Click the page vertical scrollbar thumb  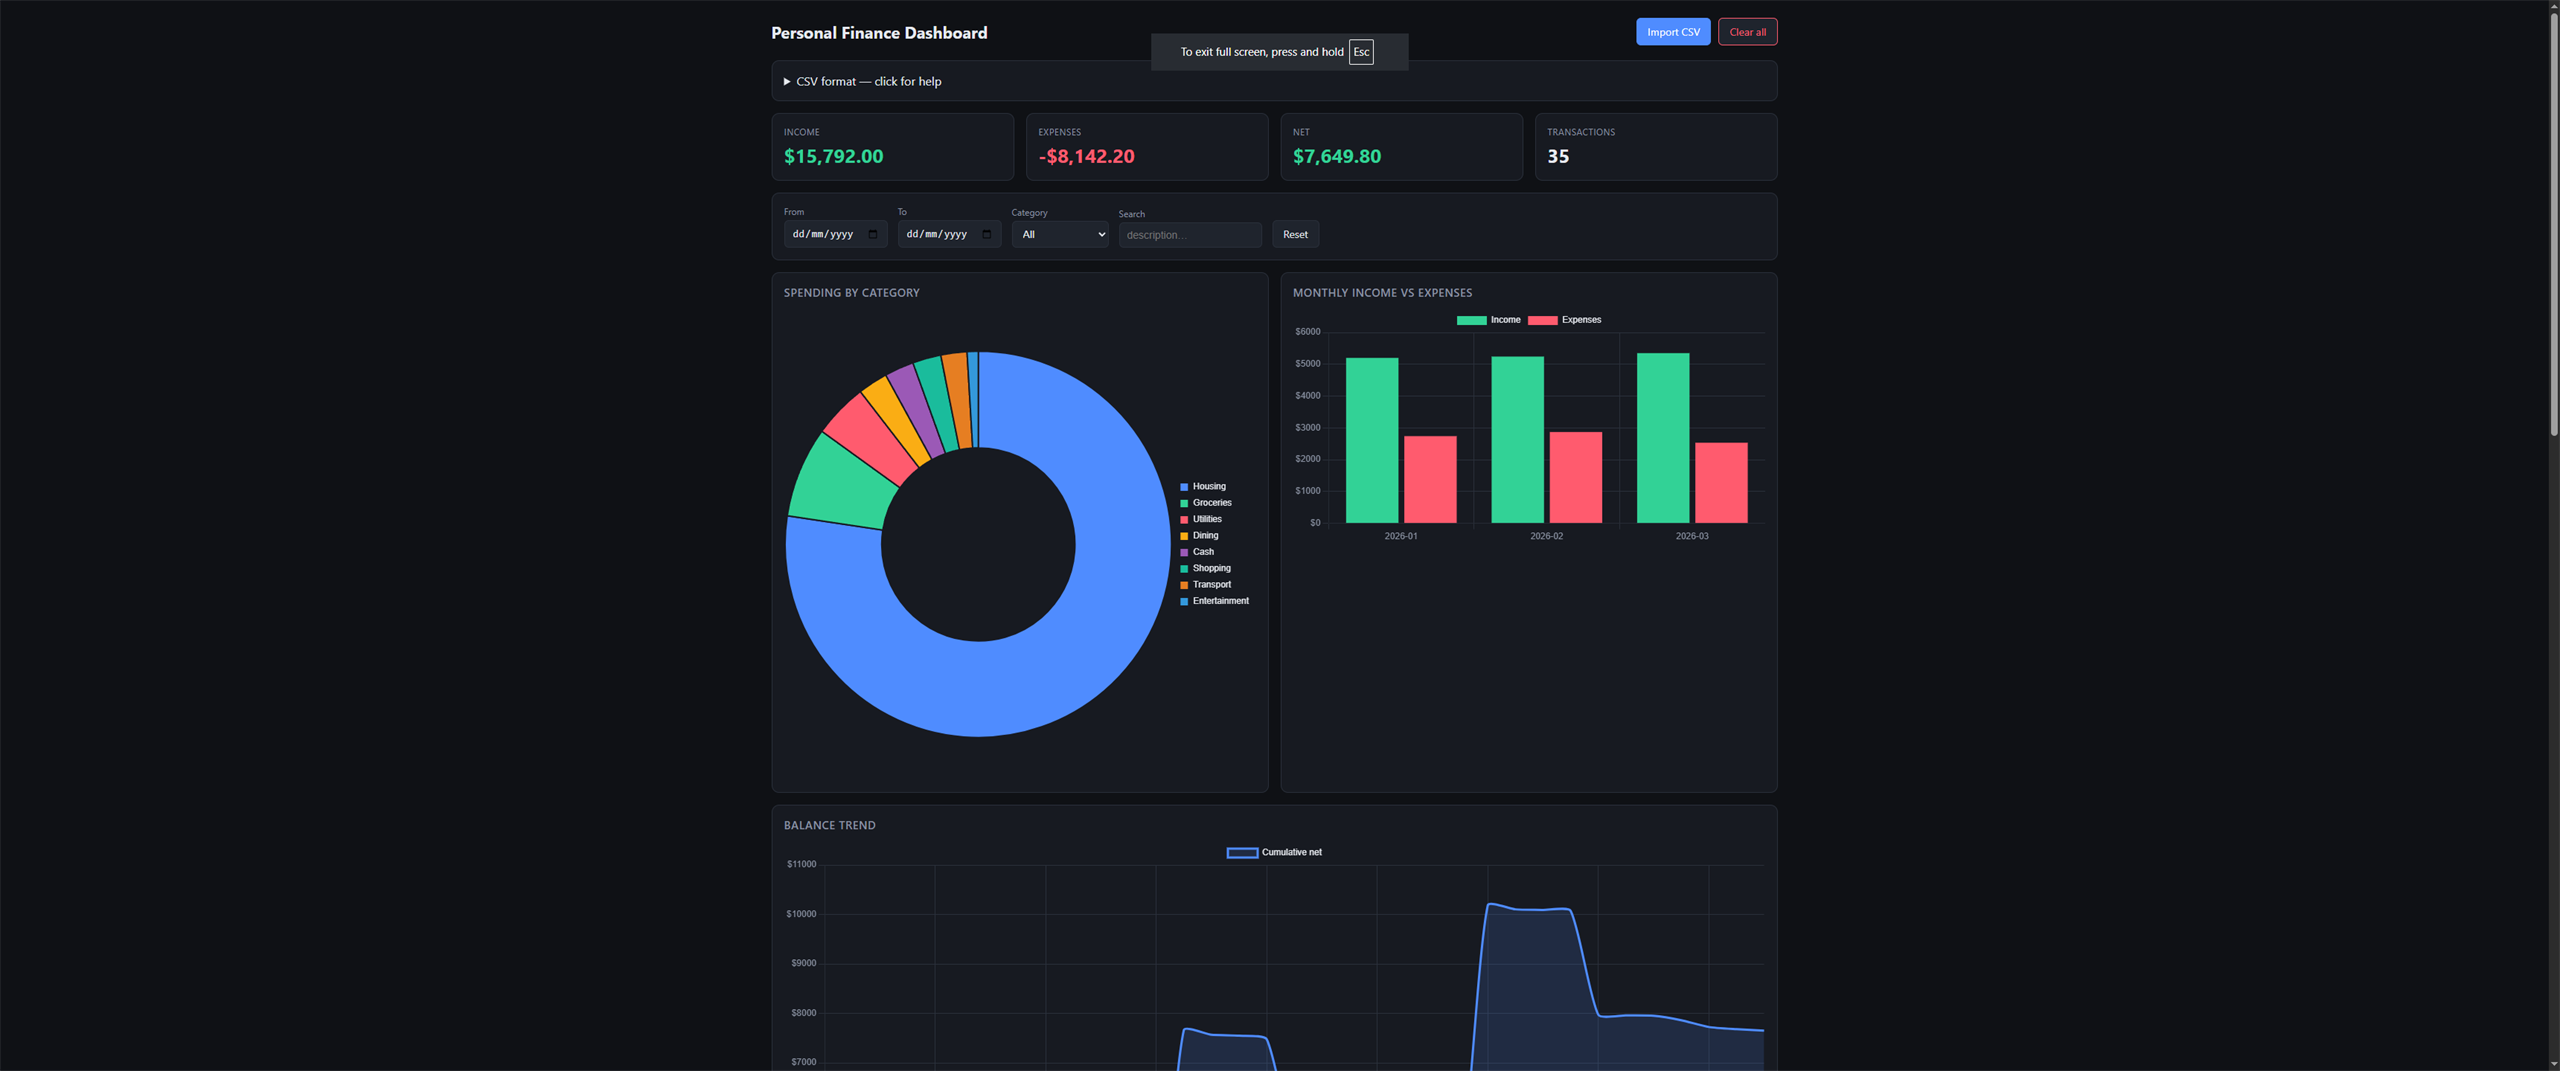(x=2553, y=225)
